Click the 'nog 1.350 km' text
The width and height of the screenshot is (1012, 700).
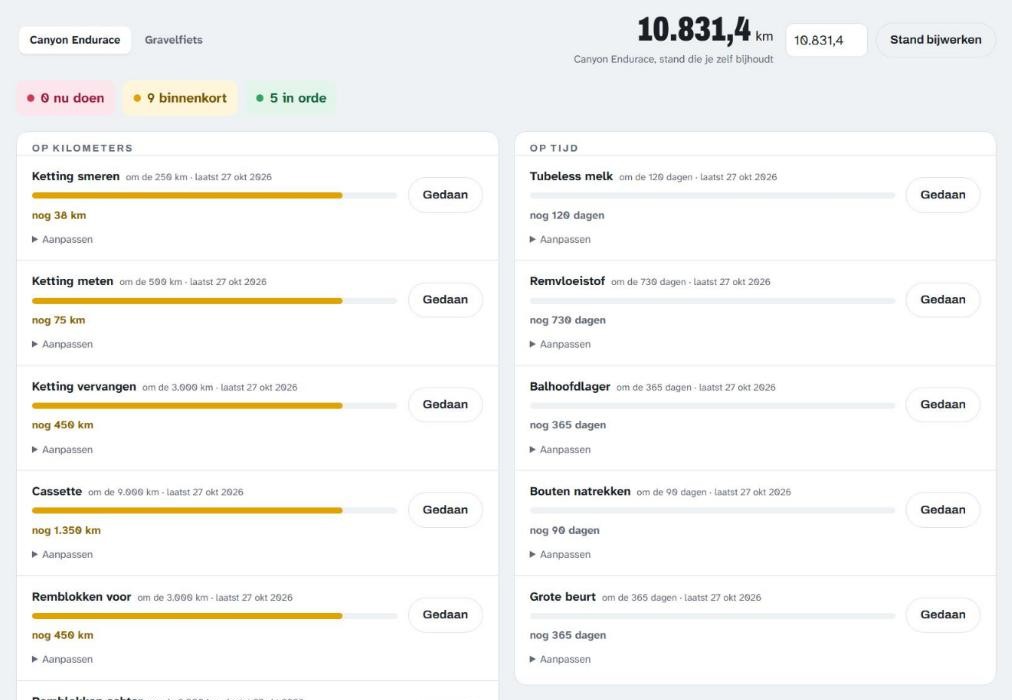(x=66, y=530)
